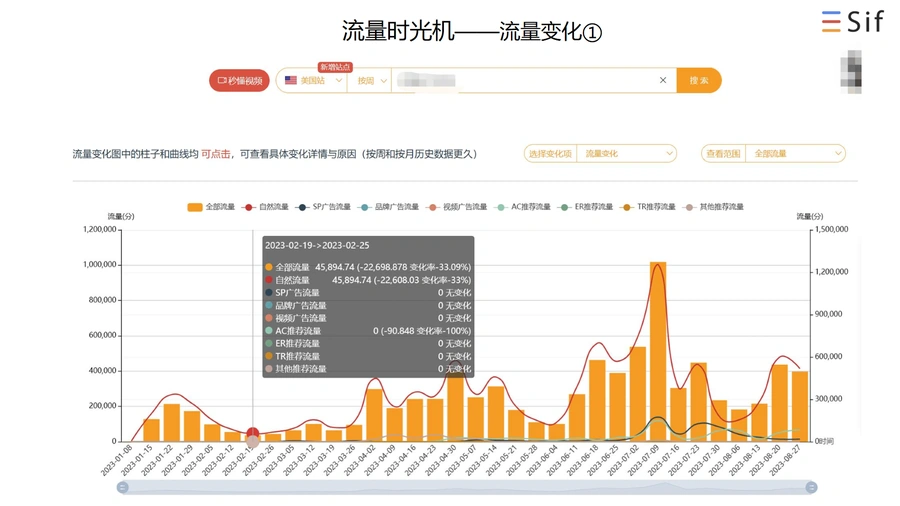Screen dimensions: 900x506
Task: Open the 全部流量 view range dropdown
Action: (x=795, y=154)
